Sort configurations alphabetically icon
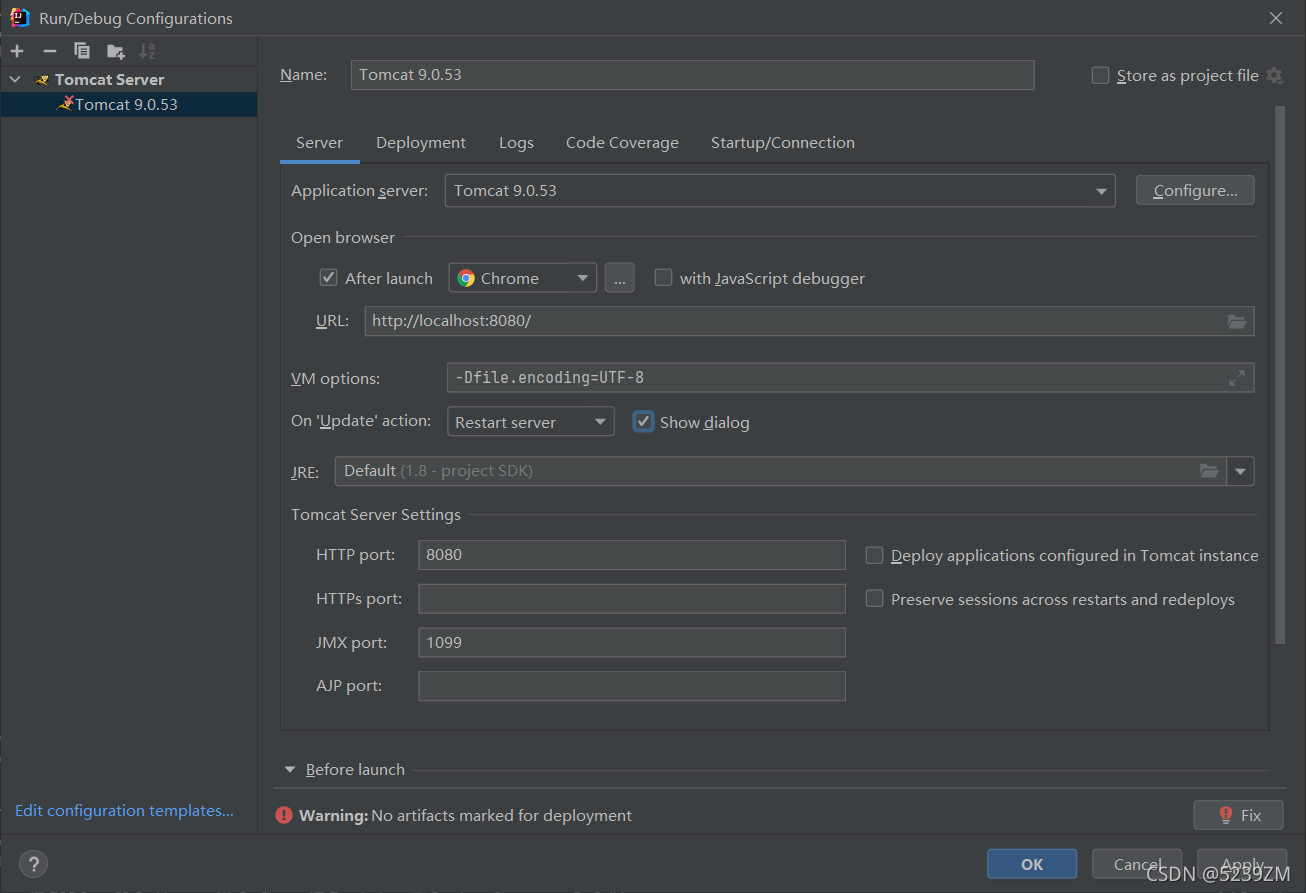Viewport: 1306px width, 893px height. point(147,51)
